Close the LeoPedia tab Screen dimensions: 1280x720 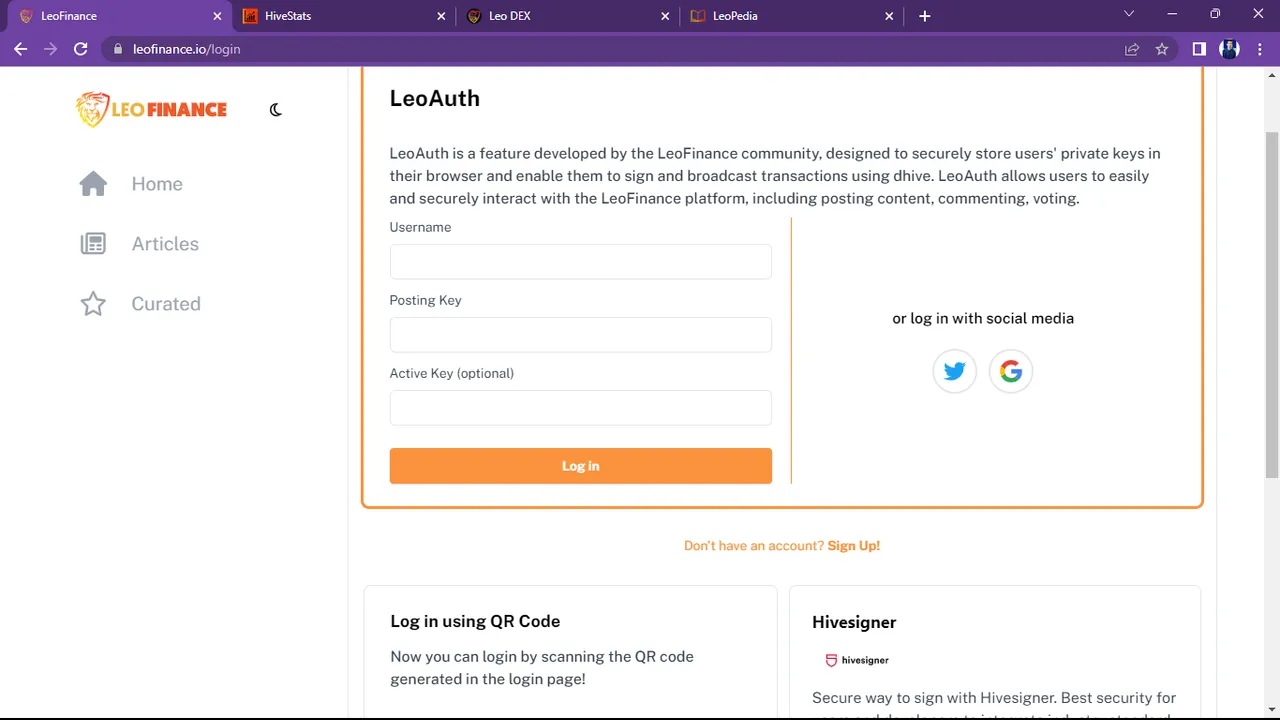889,16
